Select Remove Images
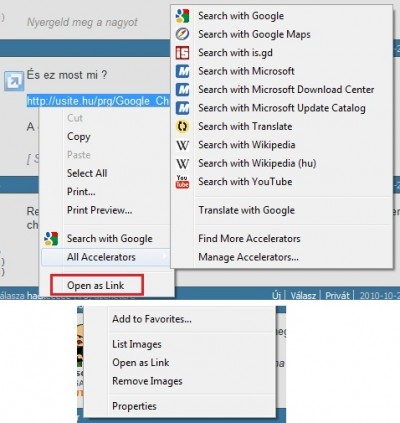The height and width of the screenshot is (423, 400). [147, 381]
